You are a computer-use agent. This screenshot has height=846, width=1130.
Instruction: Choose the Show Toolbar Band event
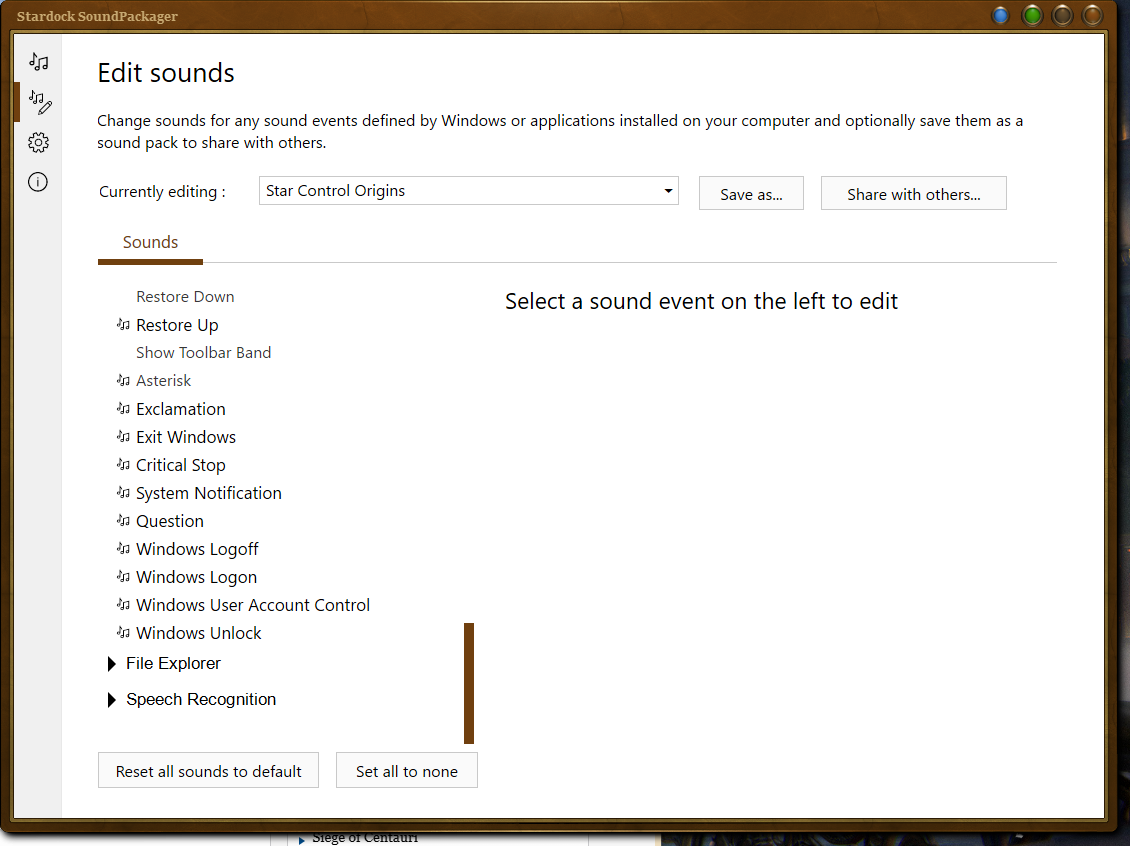[203, 353]
